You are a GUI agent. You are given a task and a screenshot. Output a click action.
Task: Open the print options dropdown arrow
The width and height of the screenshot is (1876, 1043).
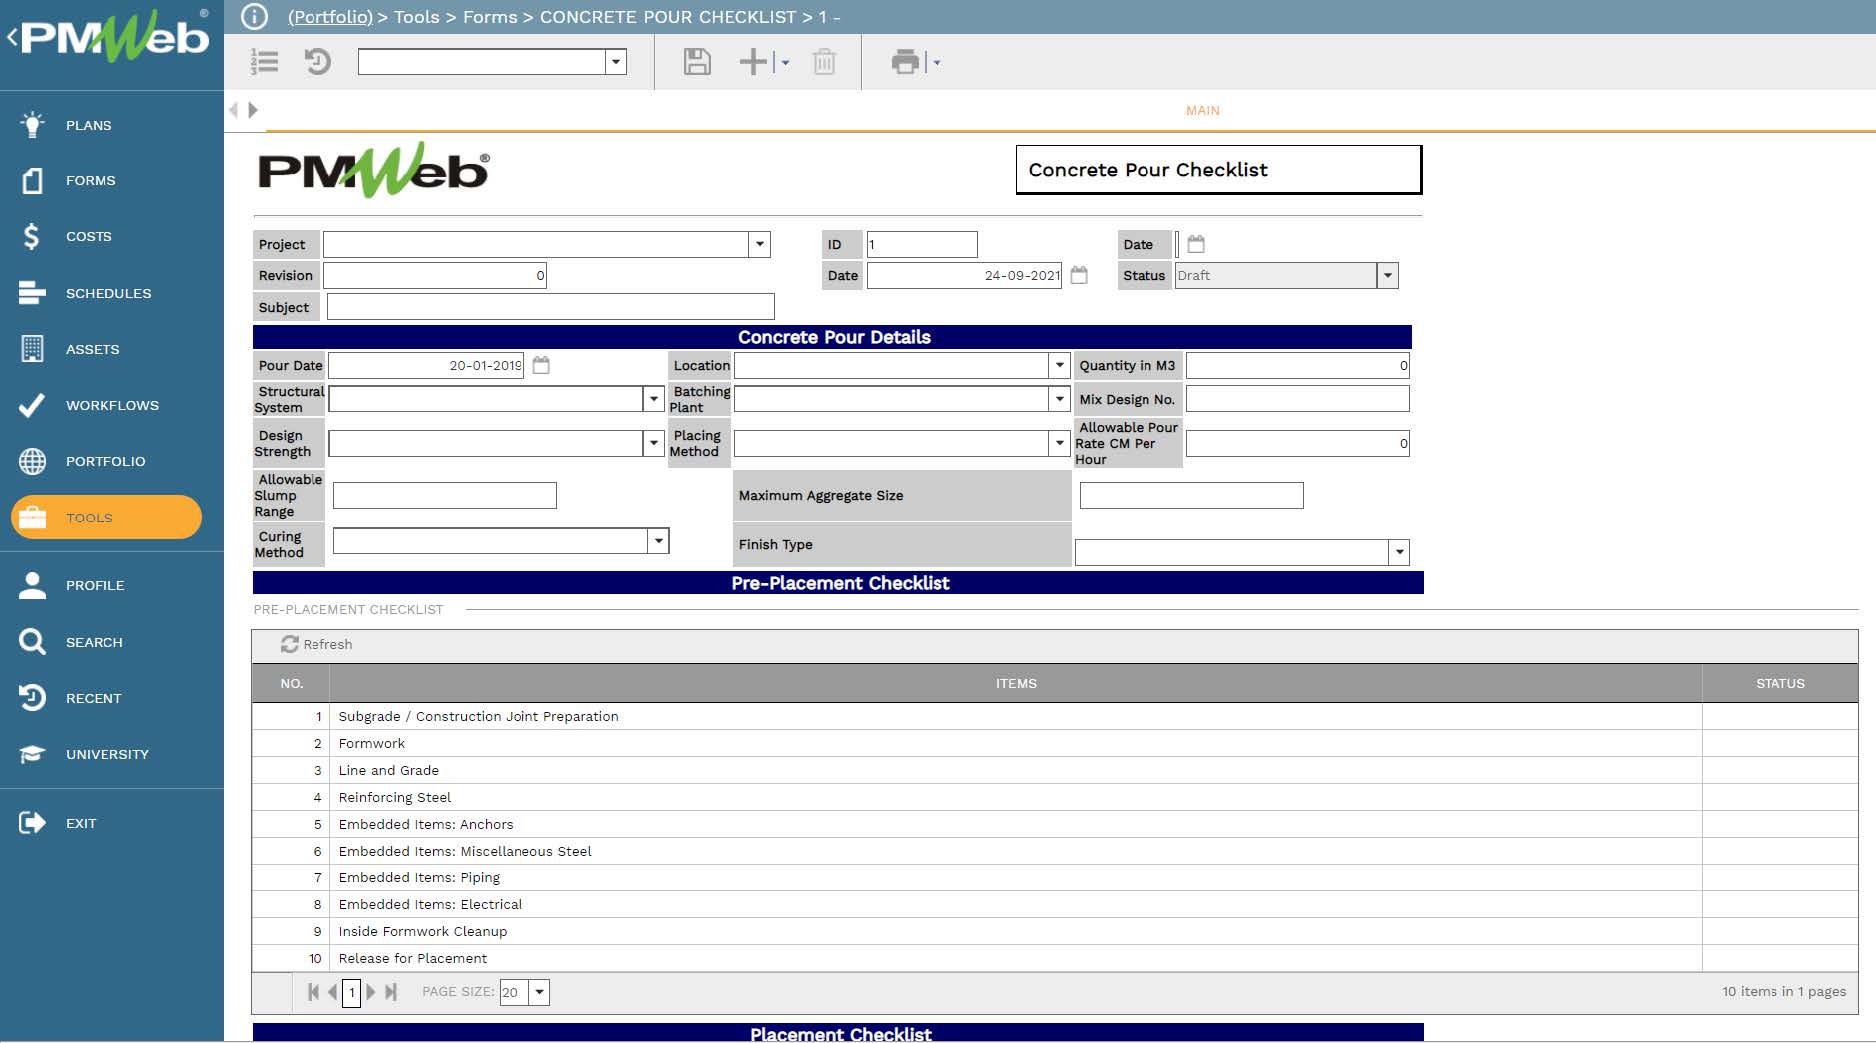[936, 62]
